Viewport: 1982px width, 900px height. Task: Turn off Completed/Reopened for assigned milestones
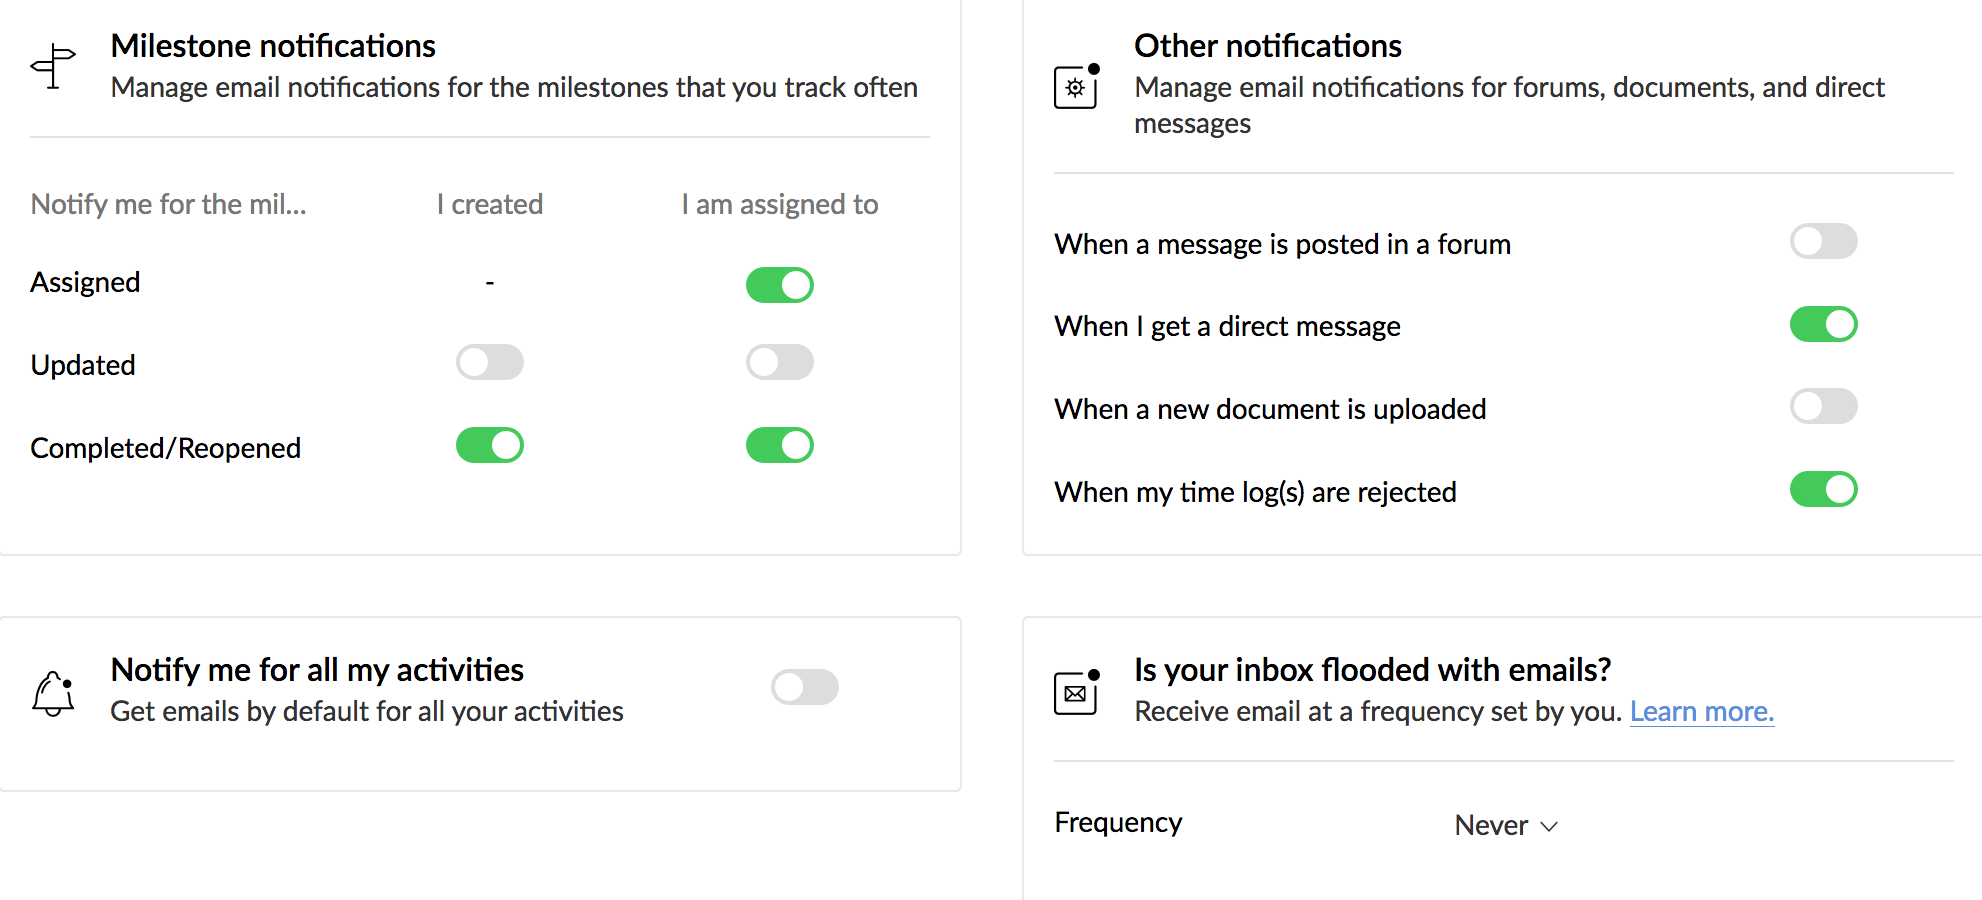(780, 445)
